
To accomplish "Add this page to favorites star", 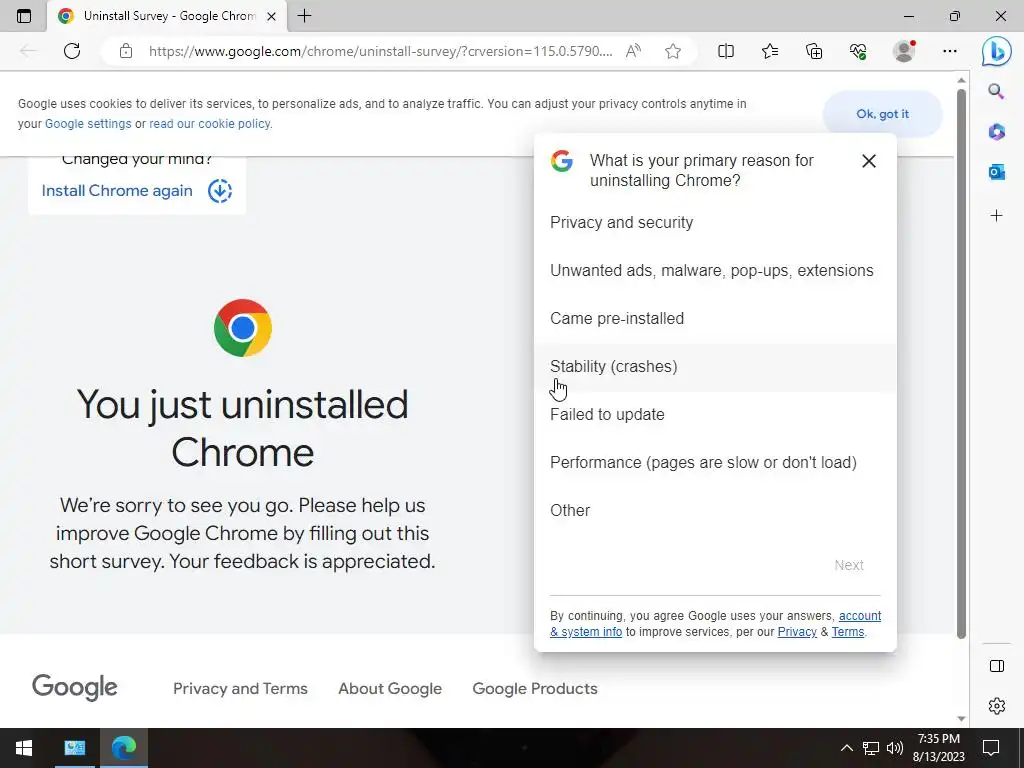I will pos(673,51).
